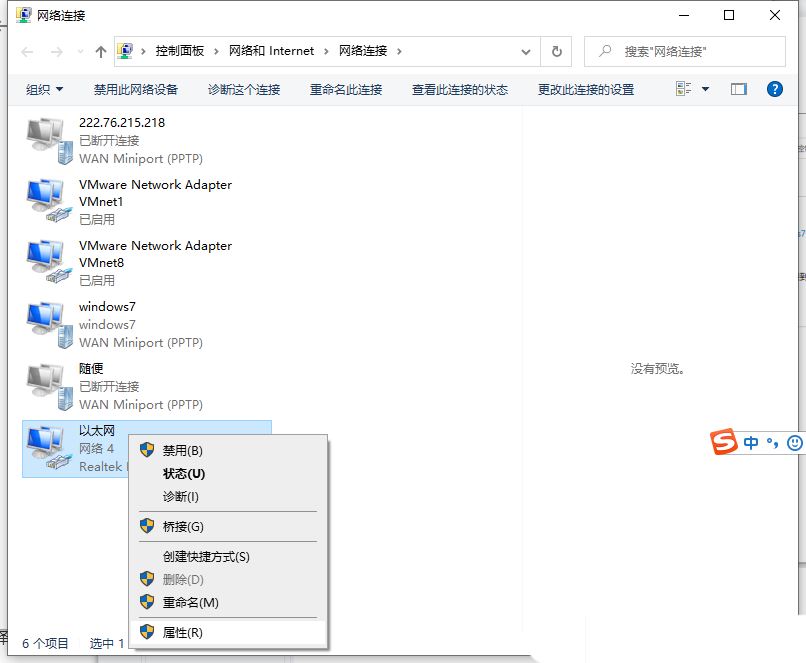Click the network icon in the address bar
The width and height of the screenshot is (806, 663).
(x=124, y=51)
